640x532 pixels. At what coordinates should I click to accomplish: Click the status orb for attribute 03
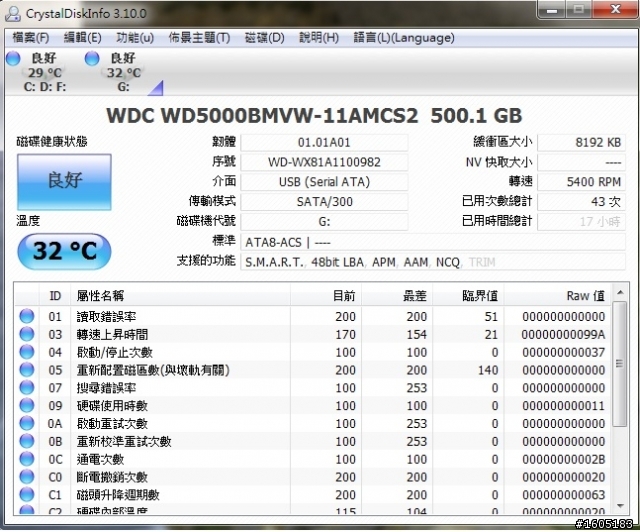pyautogui.click(x=27, y=334)
